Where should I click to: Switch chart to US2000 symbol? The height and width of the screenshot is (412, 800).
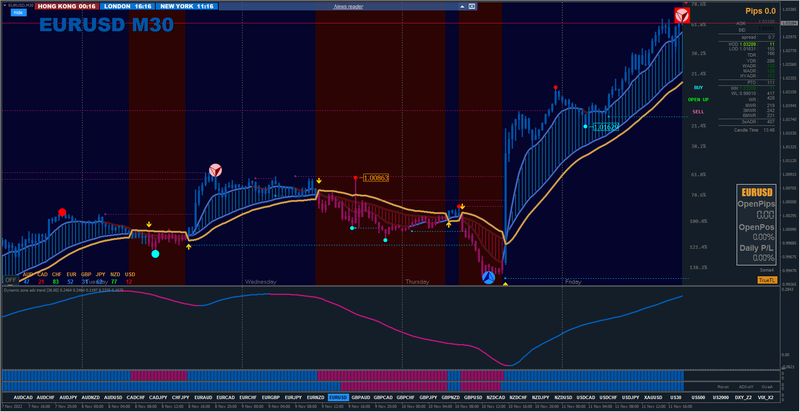[x=720, y=397]
